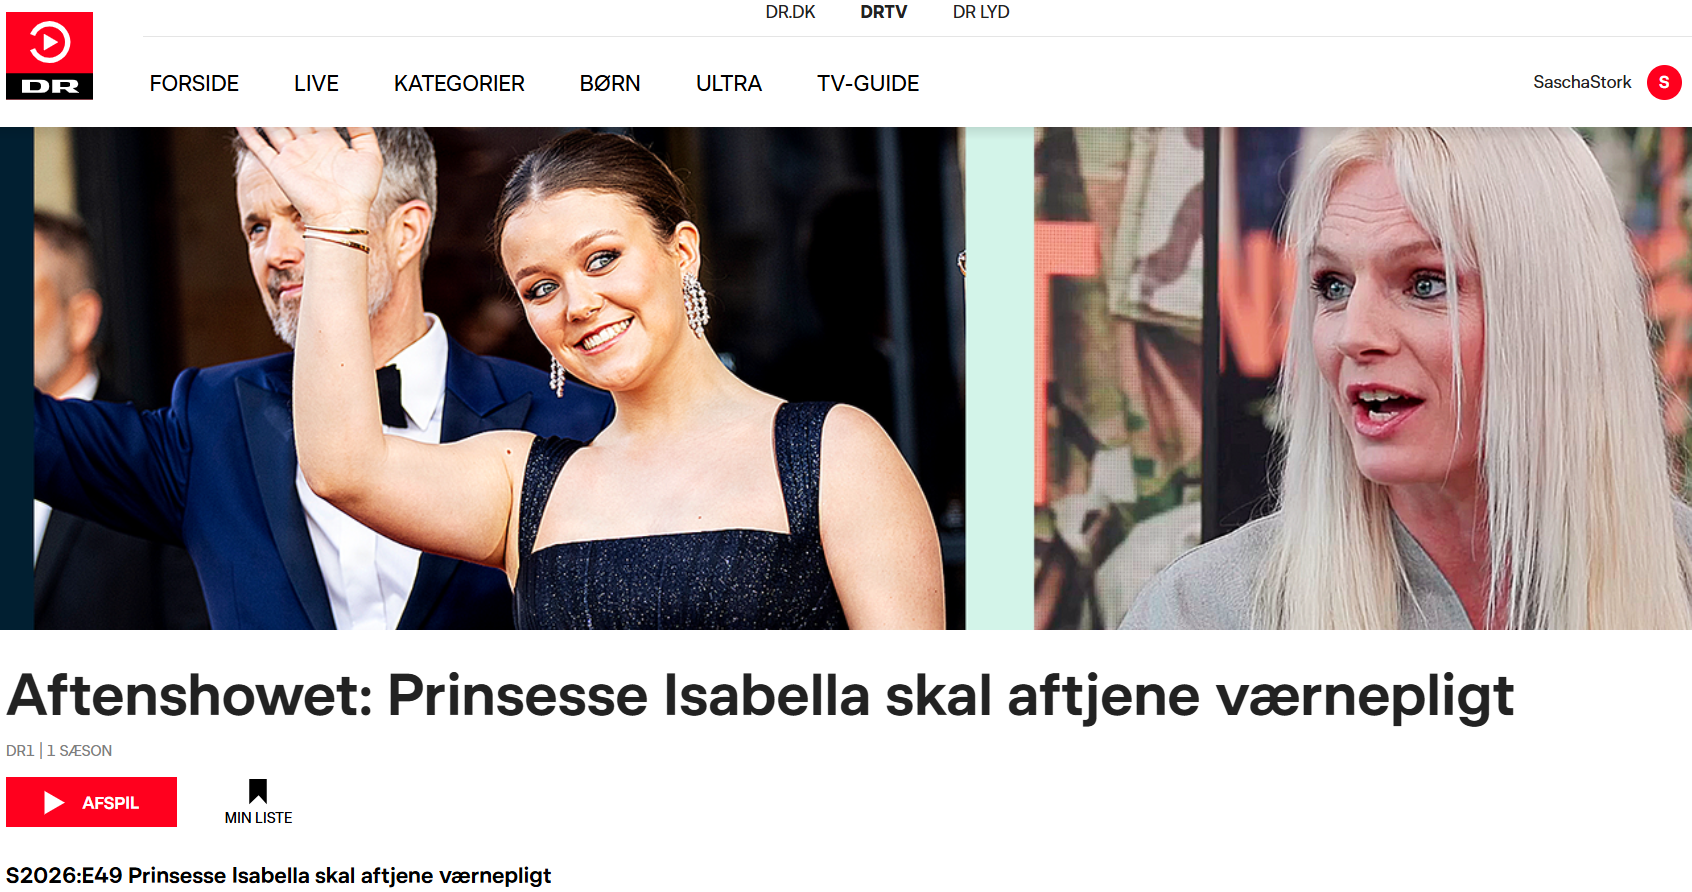The height and width of the screenshot is (892, 1692).
Task: Go to the LIVE section
Action: (316, 83)
